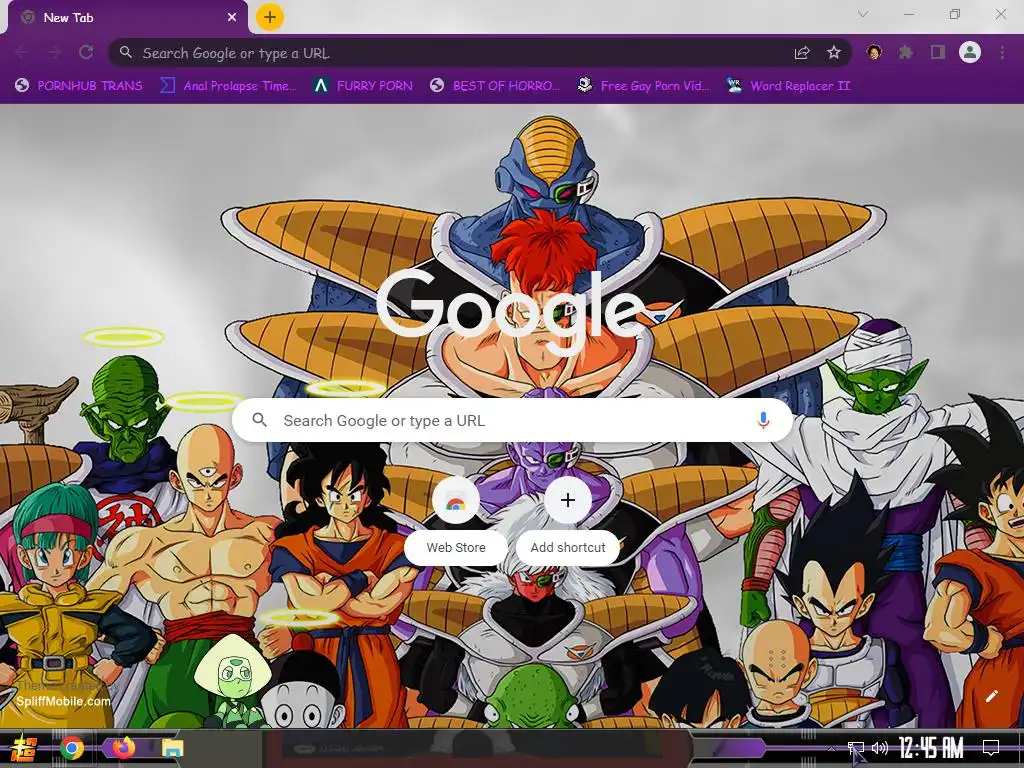Open the Web Store shortcut
The image size is (1024, 768).
tap(456, 520)
